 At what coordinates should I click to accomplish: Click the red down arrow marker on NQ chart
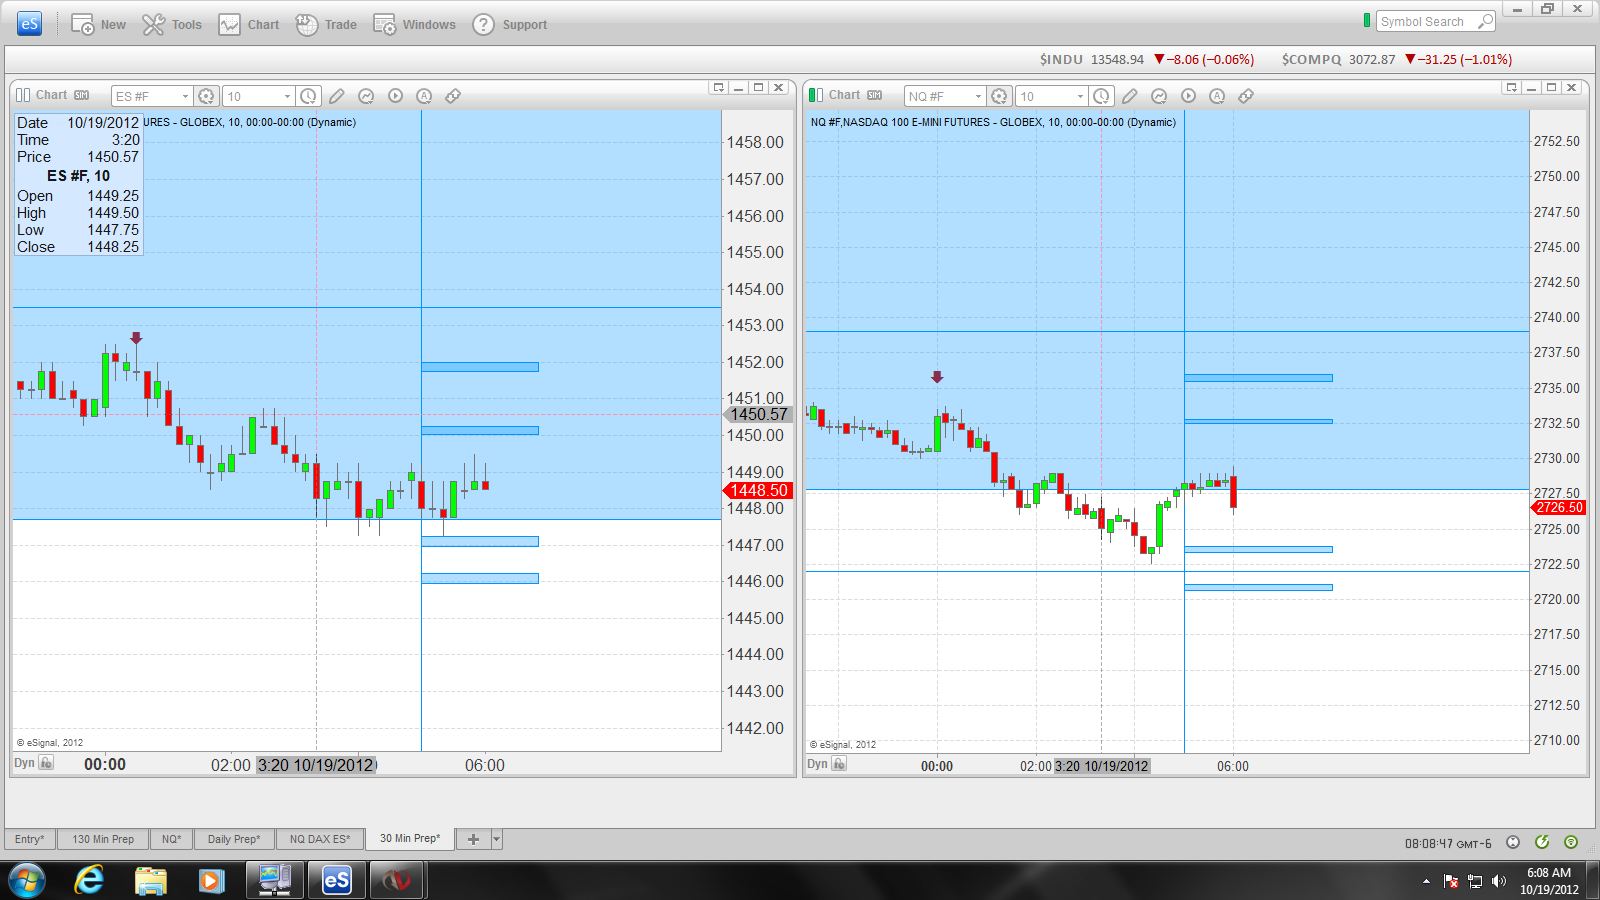pyautogui.click(x=937, y=377)
